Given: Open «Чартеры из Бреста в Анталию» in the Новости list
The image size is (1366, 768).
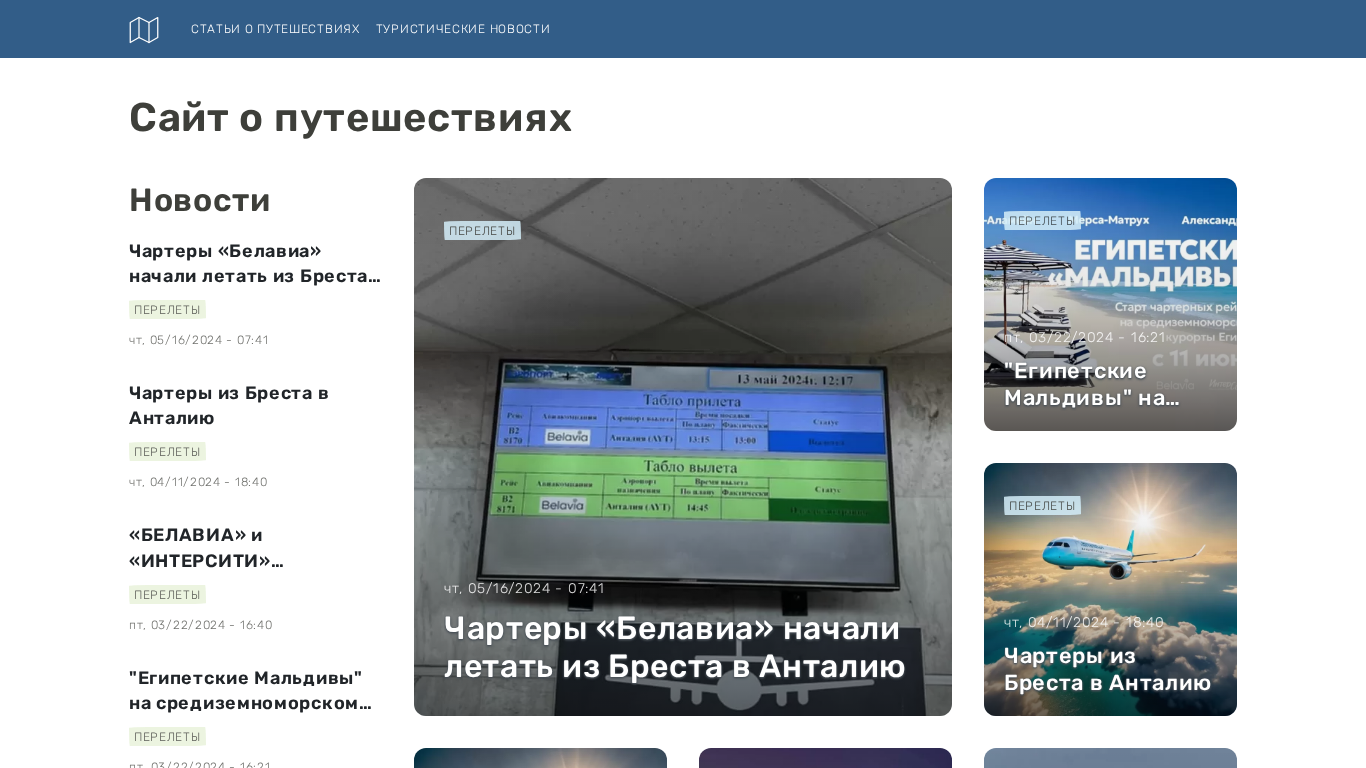Looking at the screenshot, I should 229,405.
